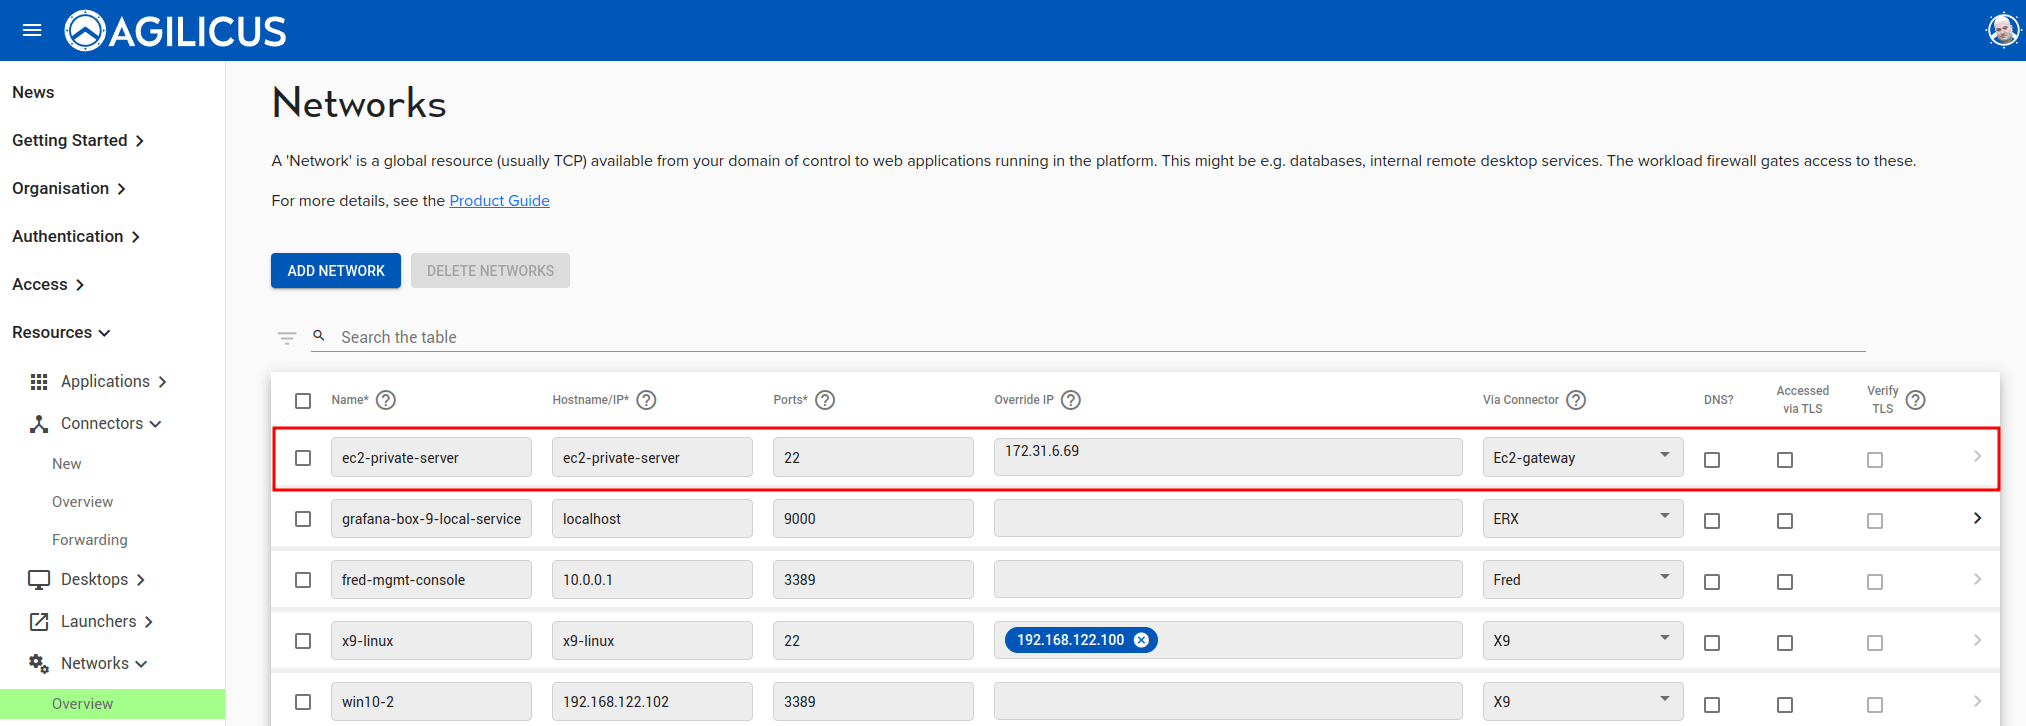
Task: Select the ec2-private-server row checkbox
Action: 303,458
